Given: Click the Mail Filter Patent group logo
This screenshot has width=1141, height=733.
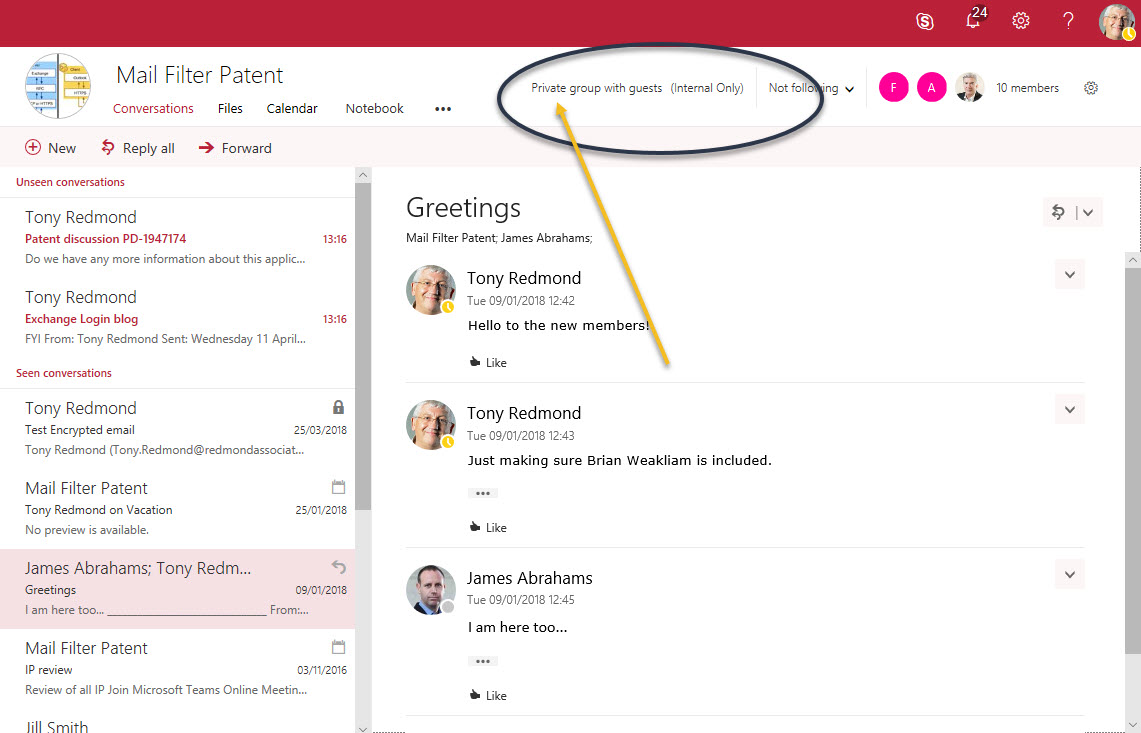Looking at the screenshot, I should tap(58, 86).
